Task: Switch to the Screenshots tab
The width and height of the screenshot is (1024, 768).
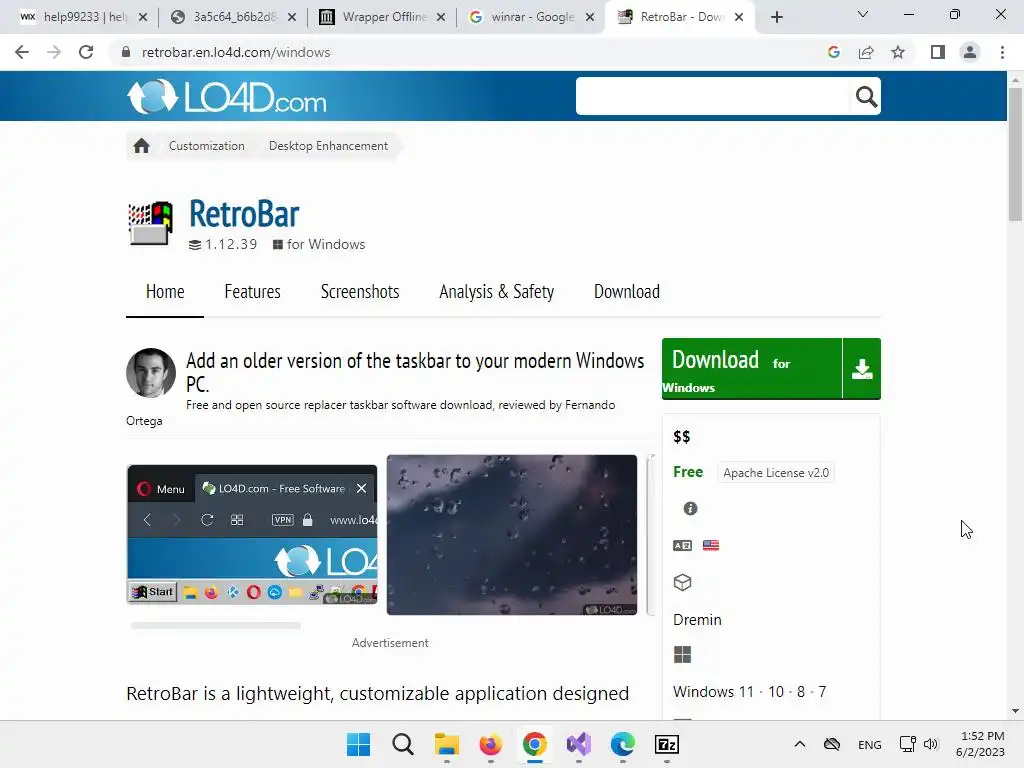Action: point(360,291)
